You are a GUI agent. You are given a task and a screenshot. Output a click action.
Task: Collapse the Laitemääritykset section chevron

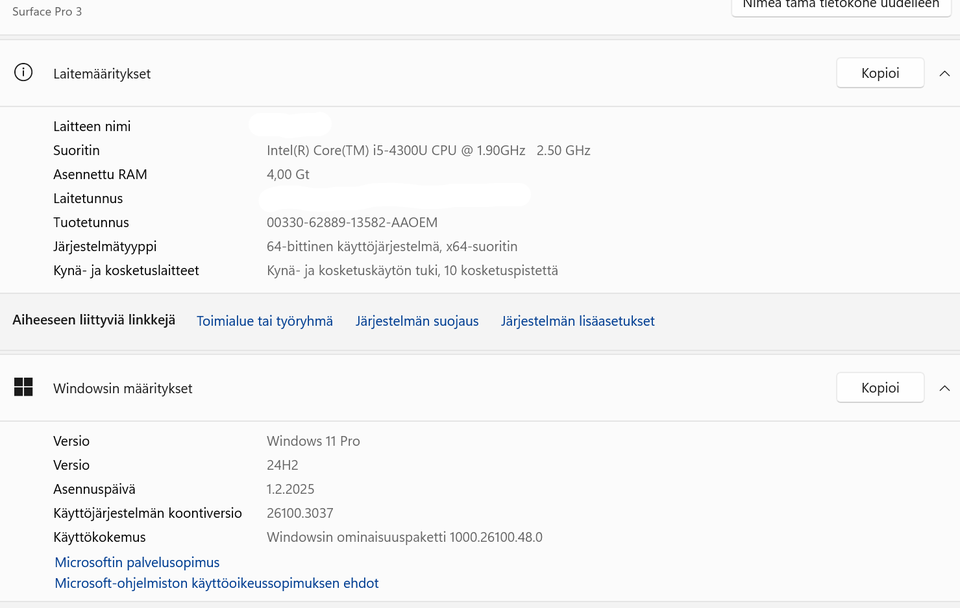coord(945,73)
